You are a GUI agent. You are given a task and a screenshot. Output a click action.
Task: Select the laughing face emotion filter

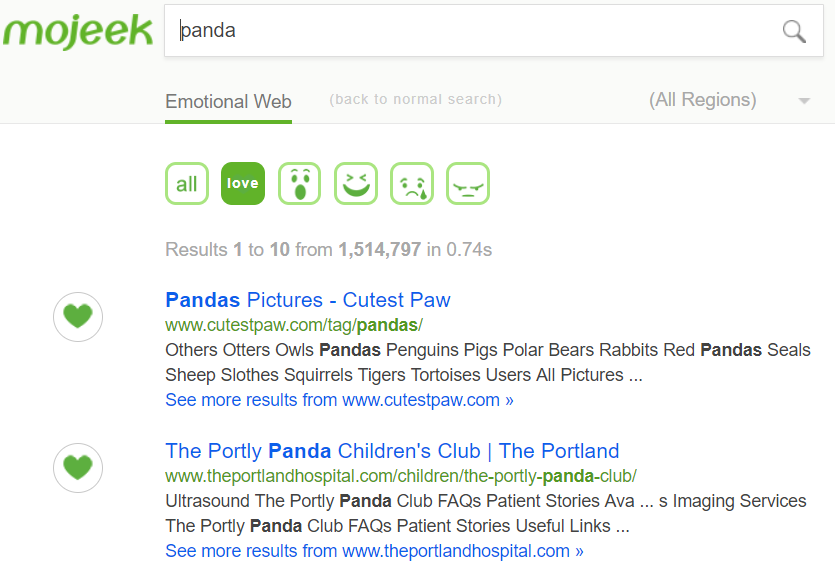point(355,183)
